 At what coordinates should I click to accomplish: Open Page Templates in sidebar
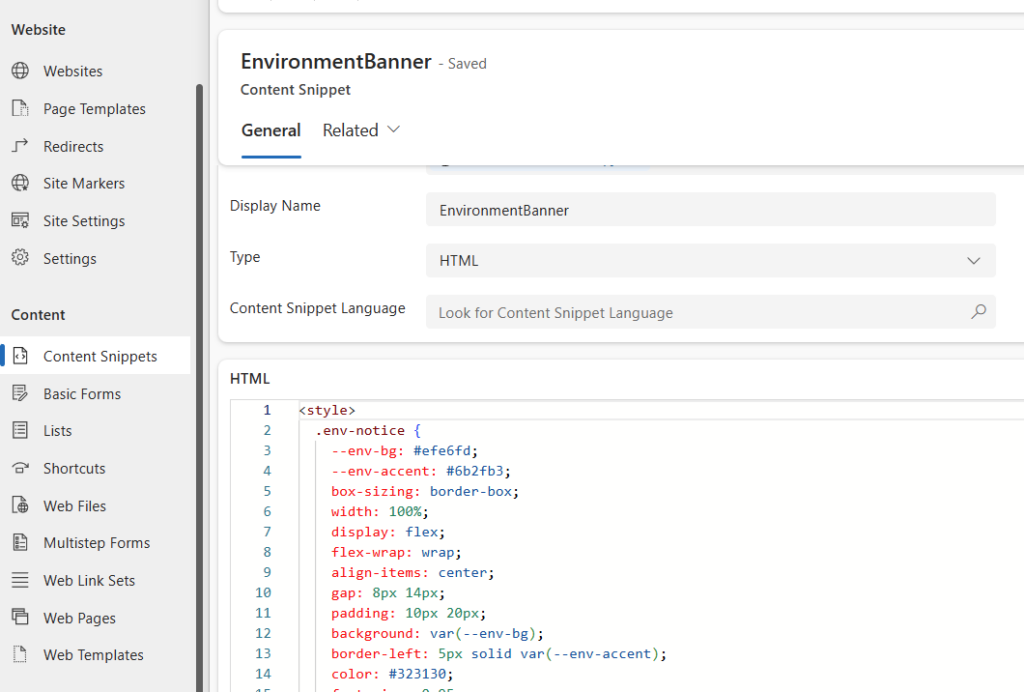click(x=95, y=109)
